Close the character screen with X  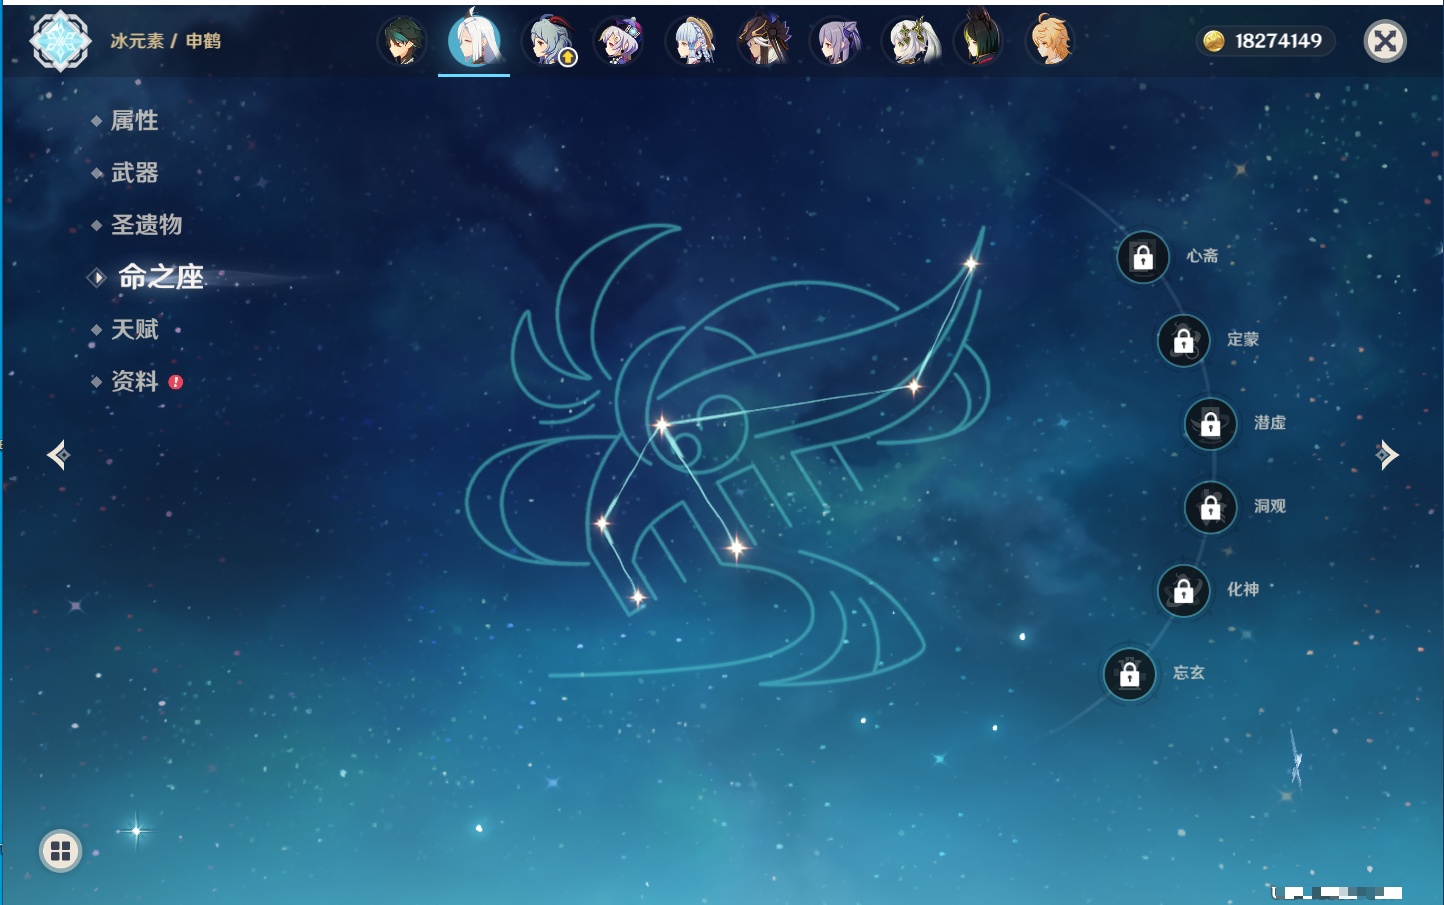tap(1385, 41)
